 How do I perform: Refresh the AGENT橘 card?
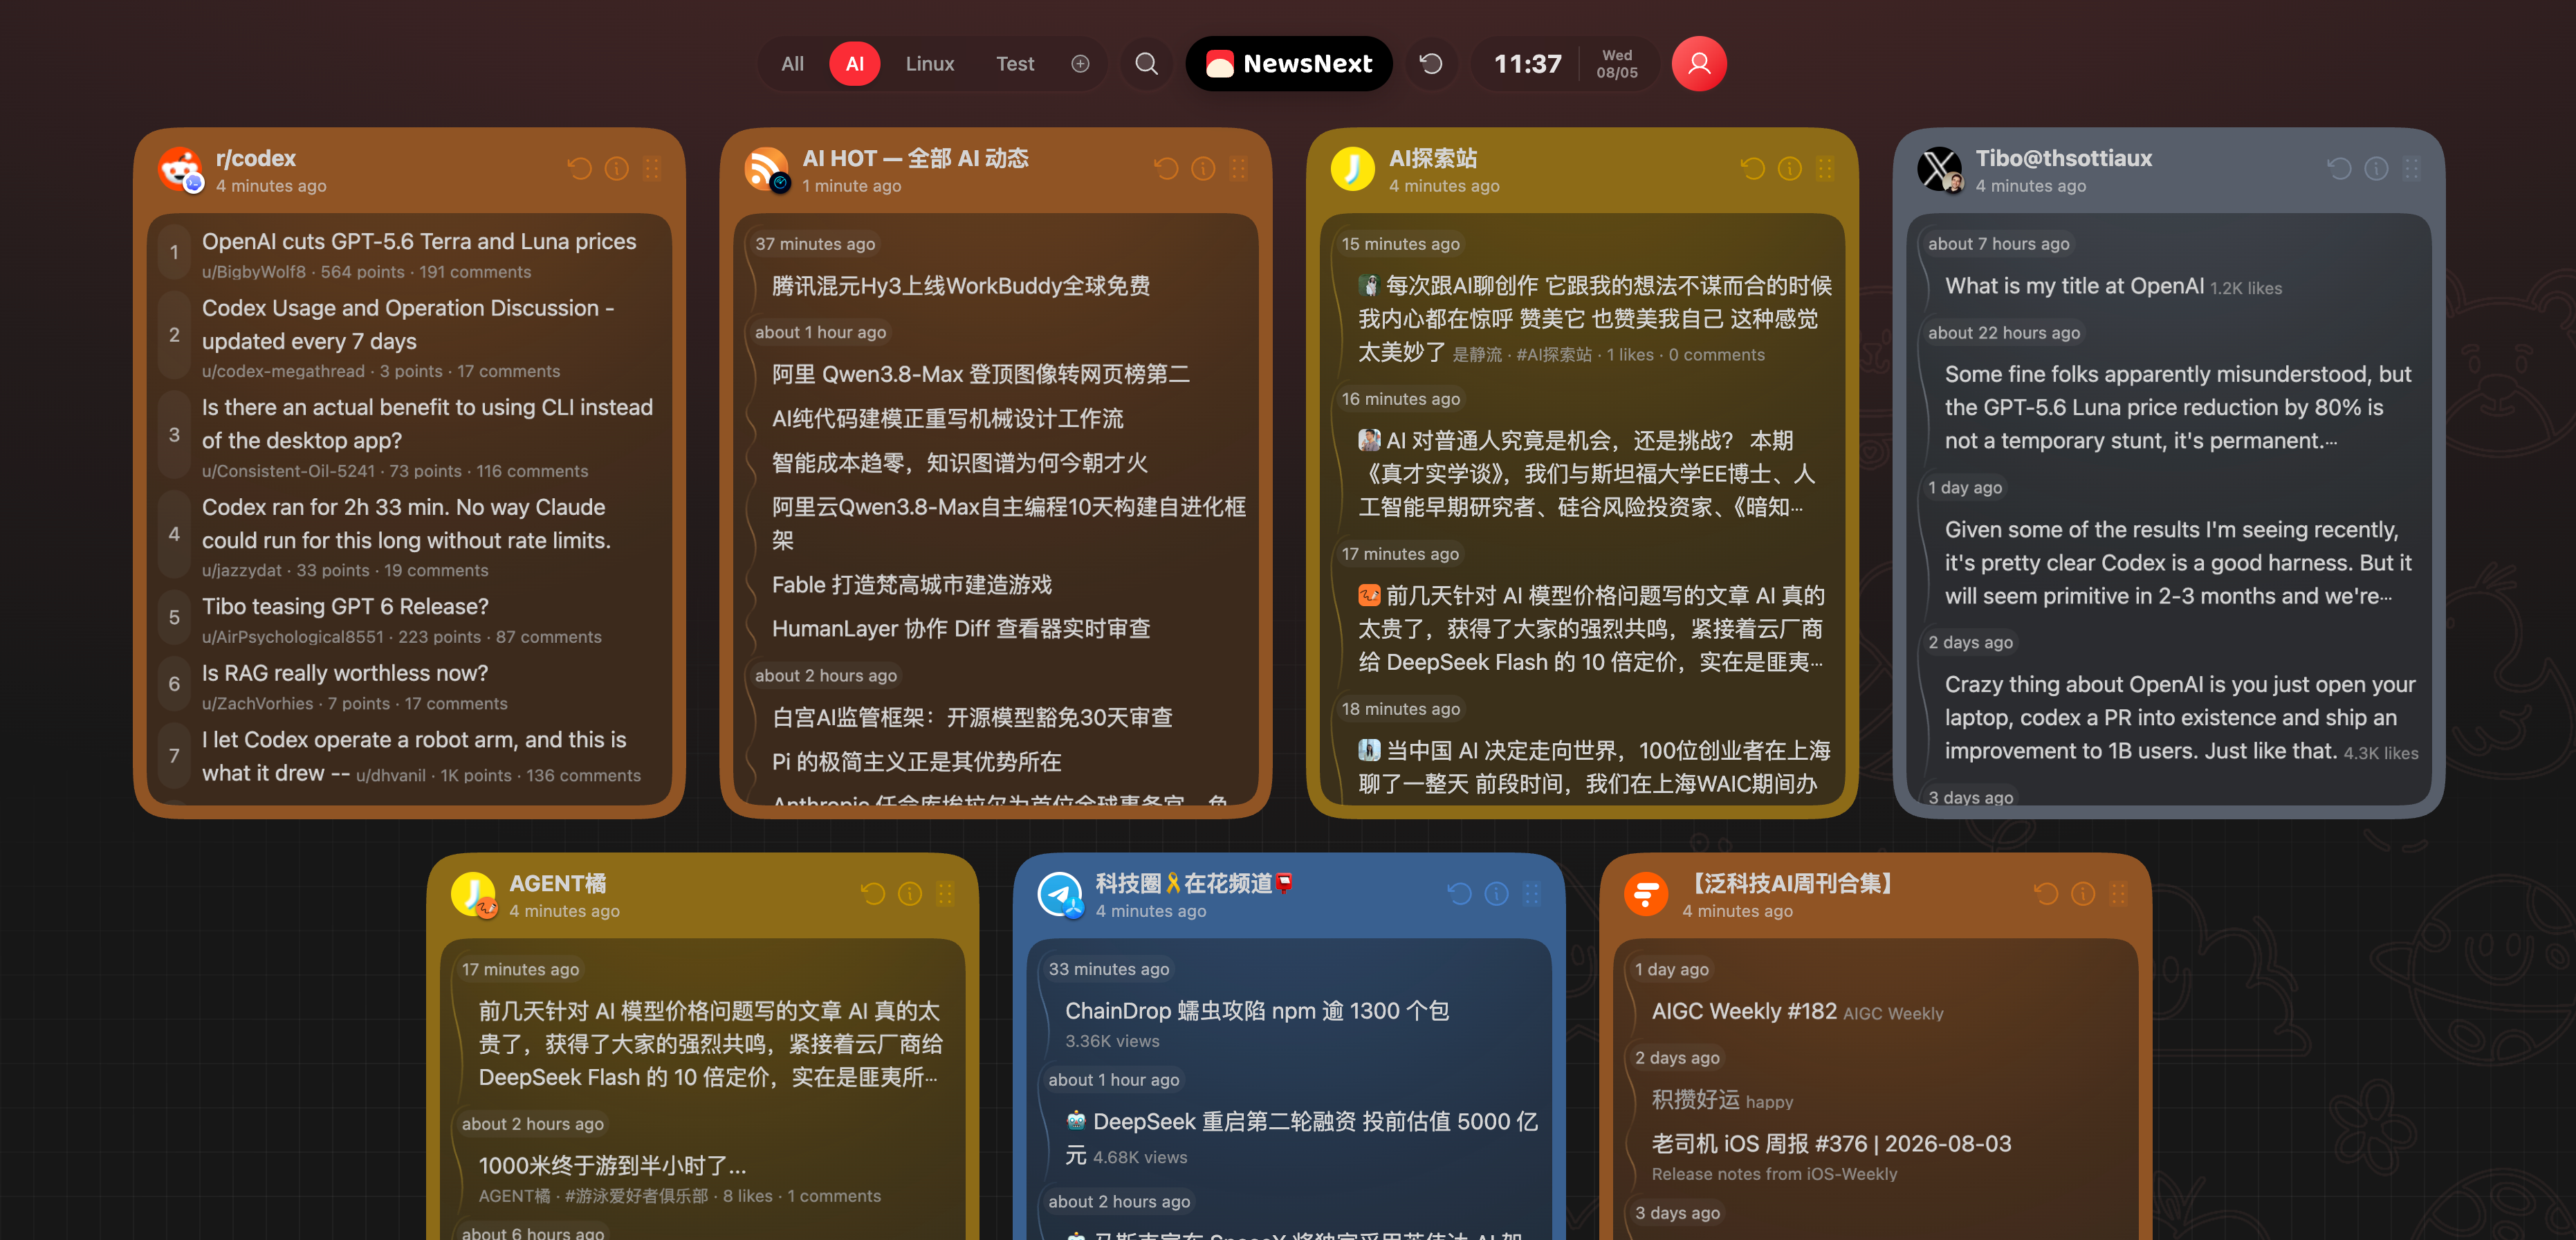873,894
